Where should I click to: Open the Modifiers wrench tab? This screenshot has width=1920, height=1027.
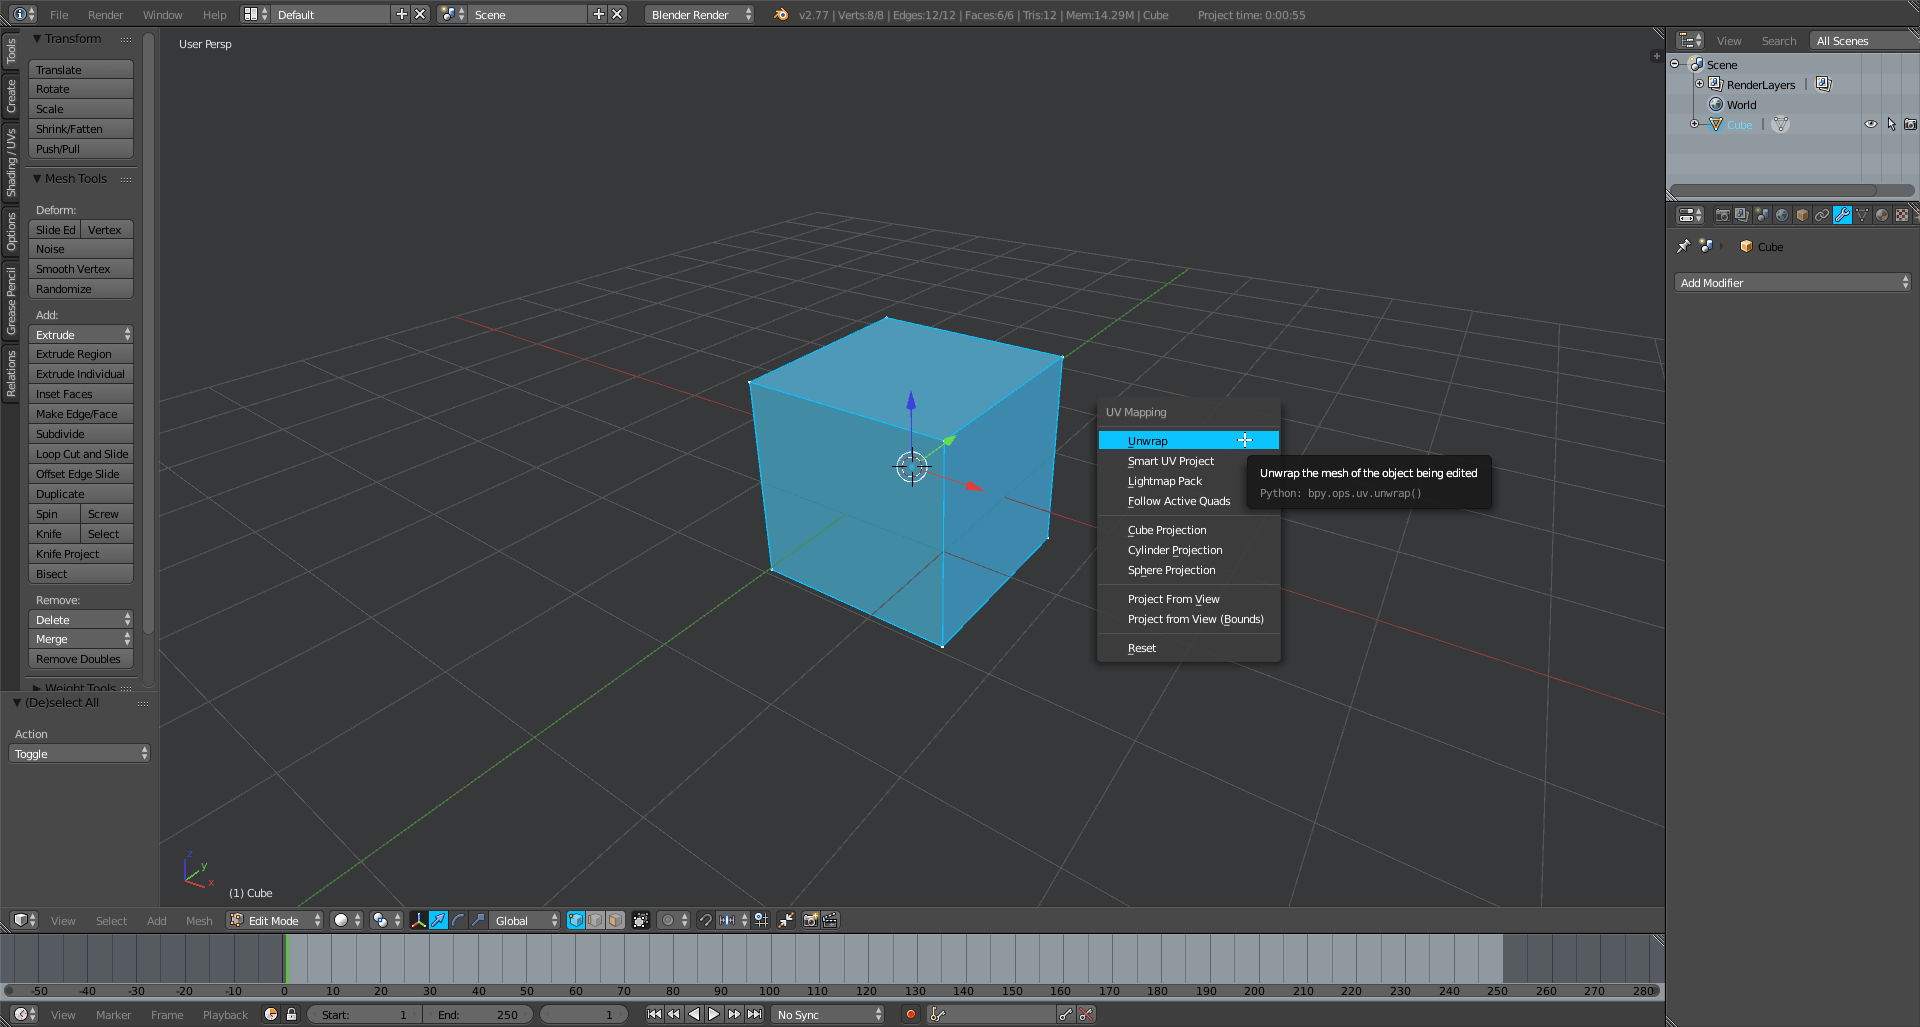pos(1842,215)
